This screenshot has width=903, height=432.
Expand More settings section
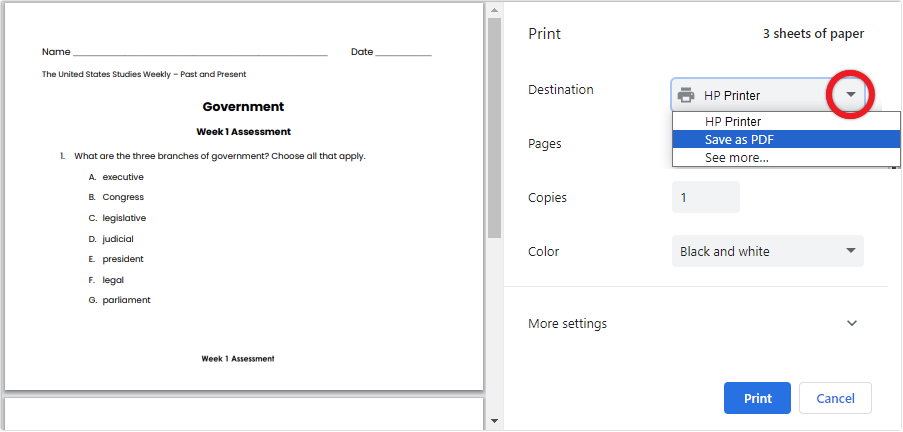point(693,323)
